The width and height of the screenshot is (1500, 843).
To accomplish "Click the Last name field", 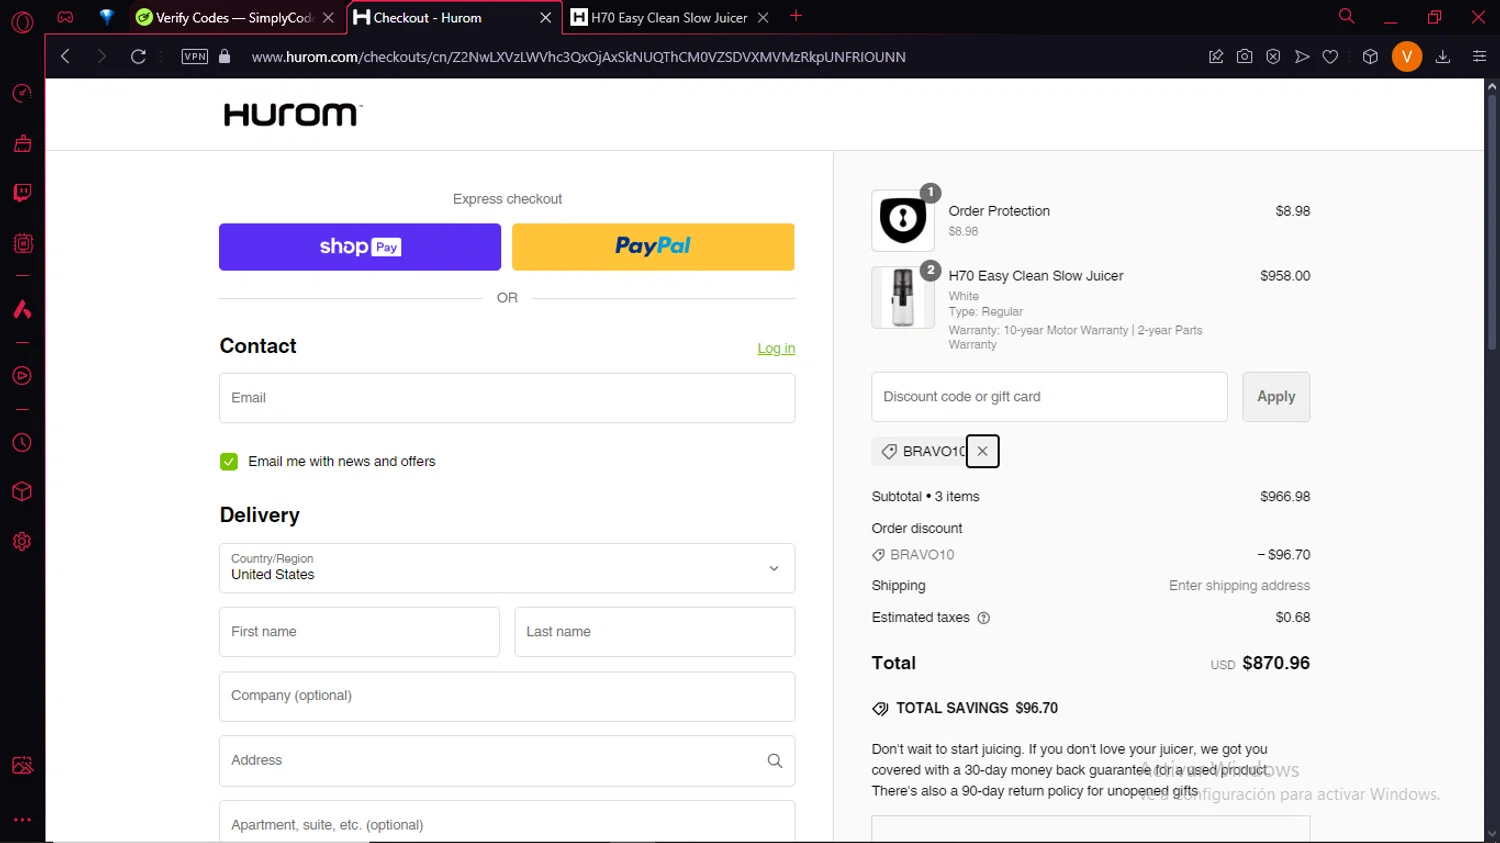I will click(655, 632).
